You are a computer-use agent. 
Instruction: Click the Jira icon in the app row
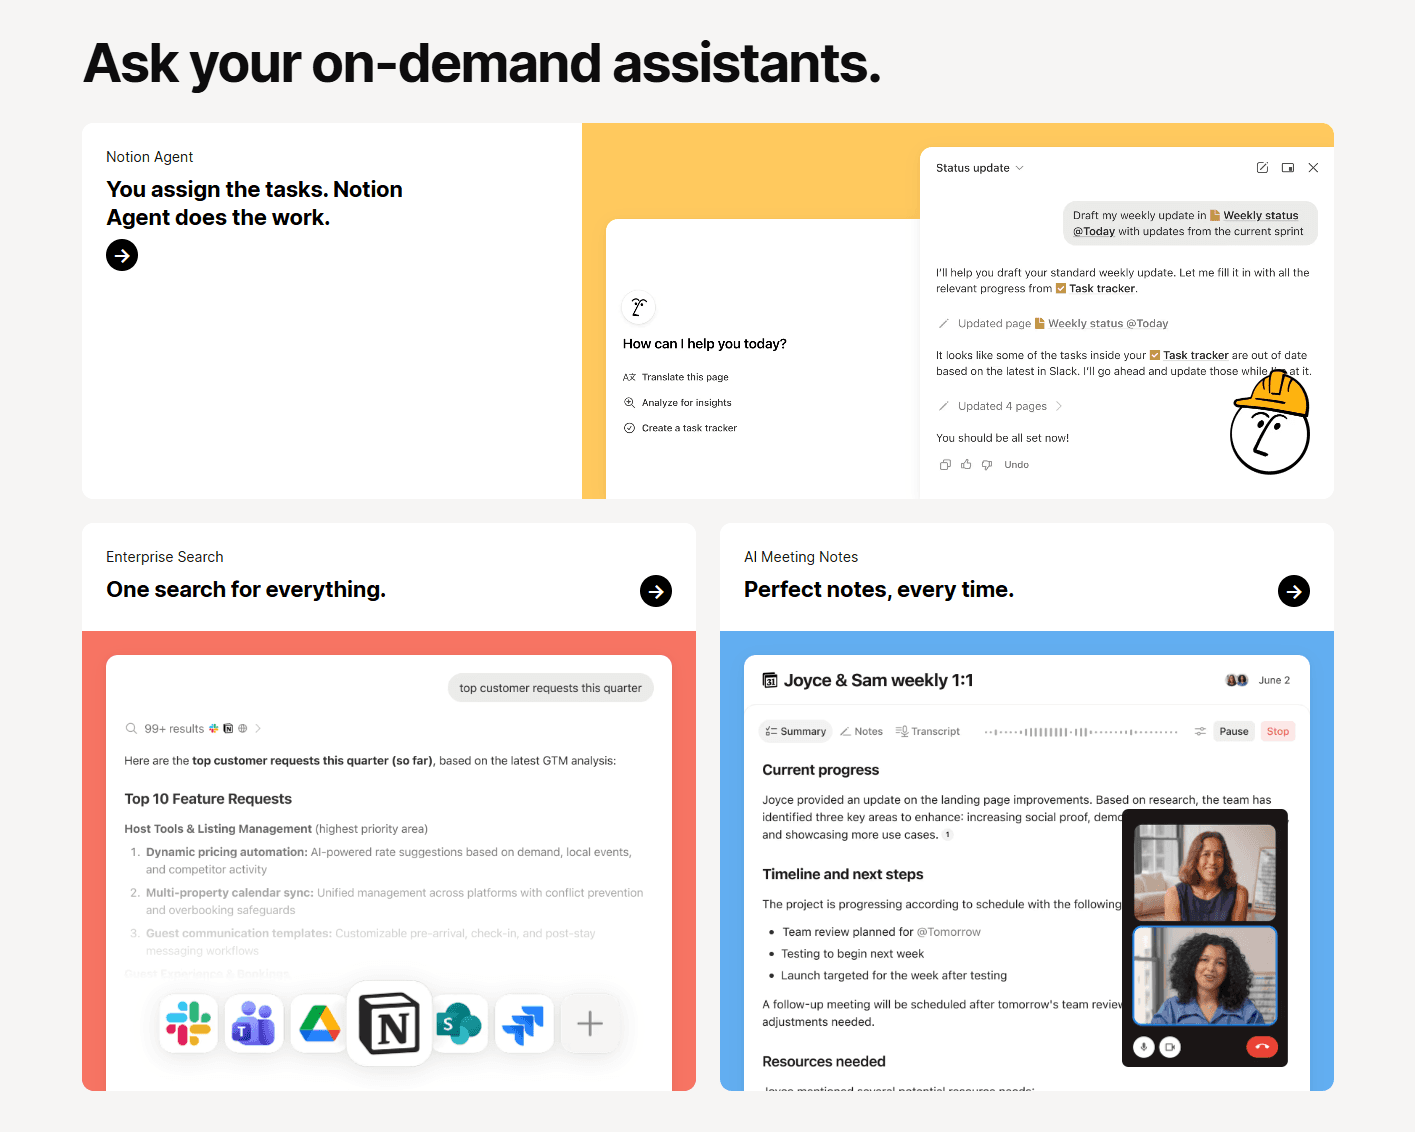[524, 1023]
